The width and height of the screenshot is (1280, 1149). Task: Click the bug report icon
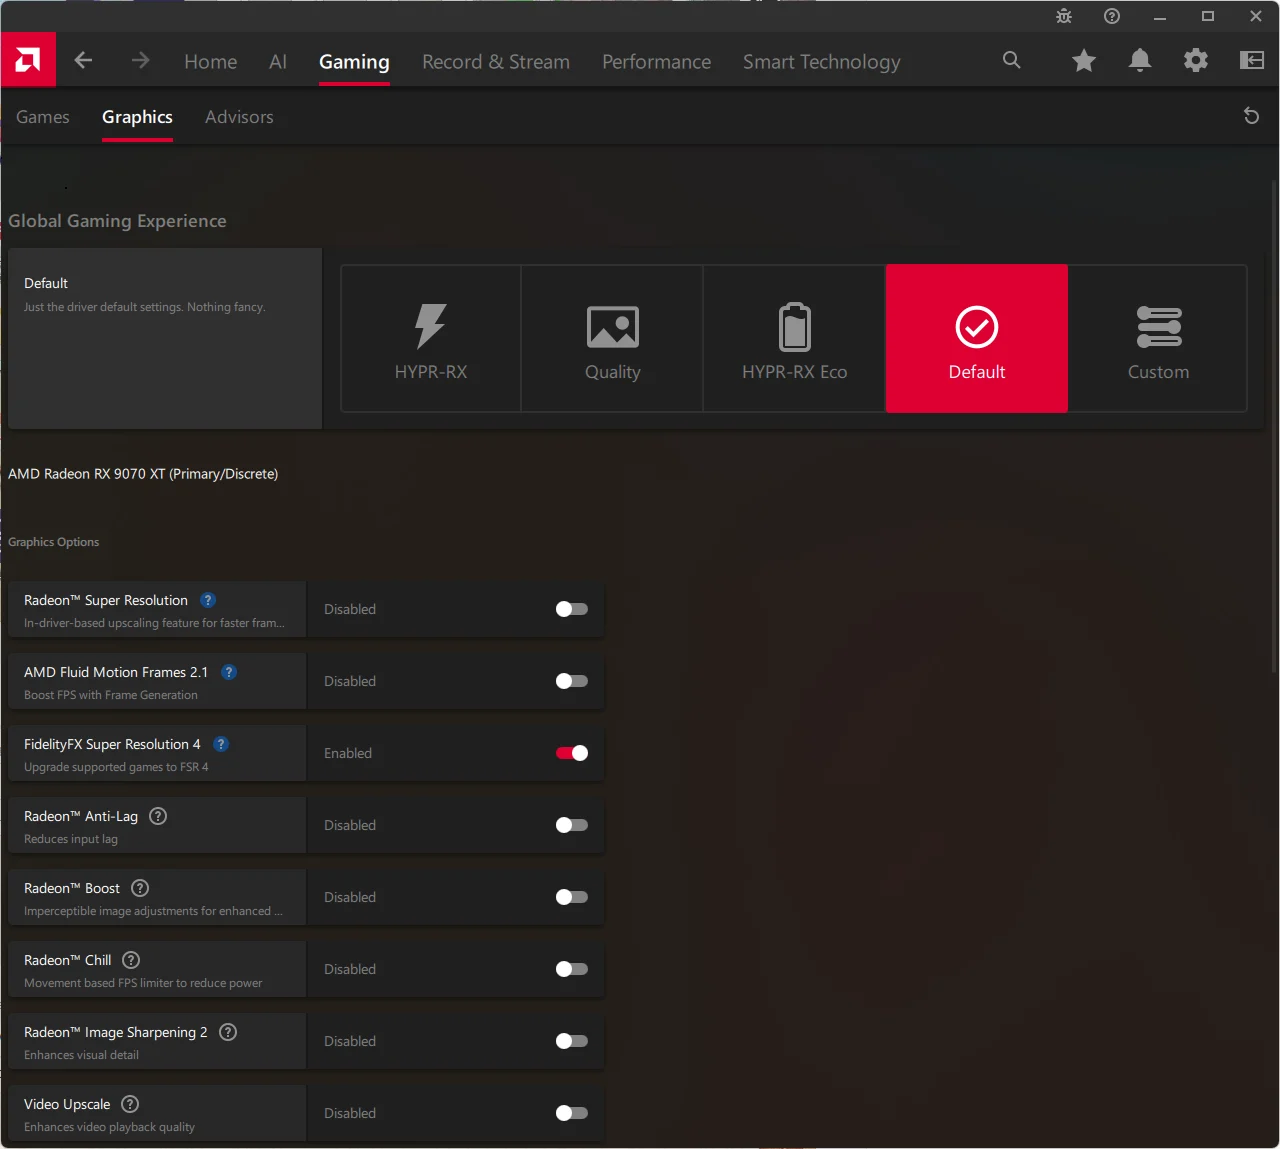point(1063,16)
